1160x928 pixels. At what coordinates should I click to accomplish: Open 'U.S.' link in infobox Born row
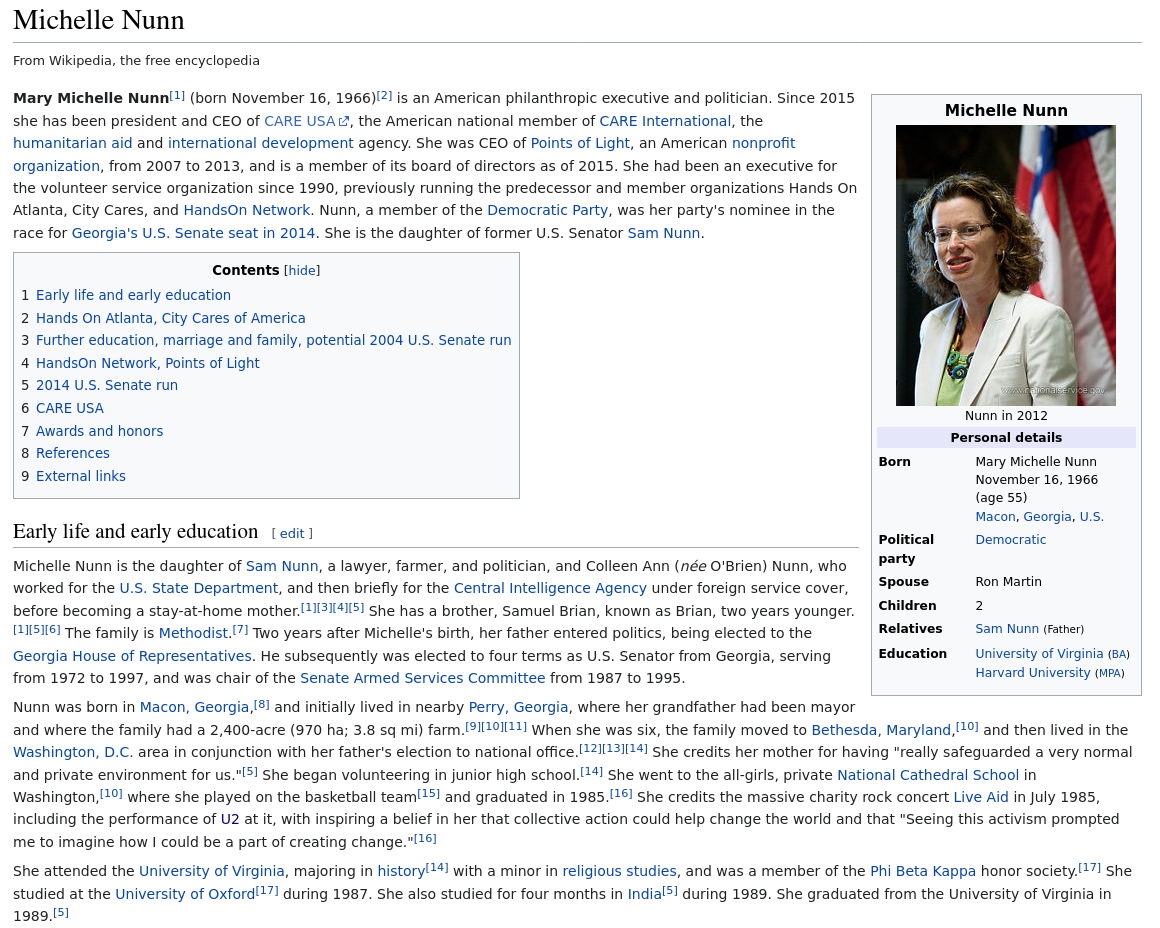tap(1091, 517)
